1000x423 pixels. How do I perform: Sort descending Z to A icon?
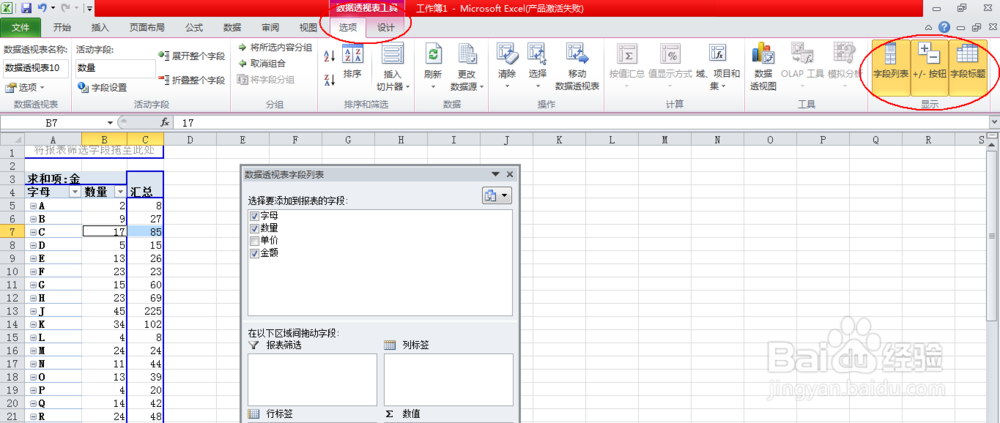point(330,80)
